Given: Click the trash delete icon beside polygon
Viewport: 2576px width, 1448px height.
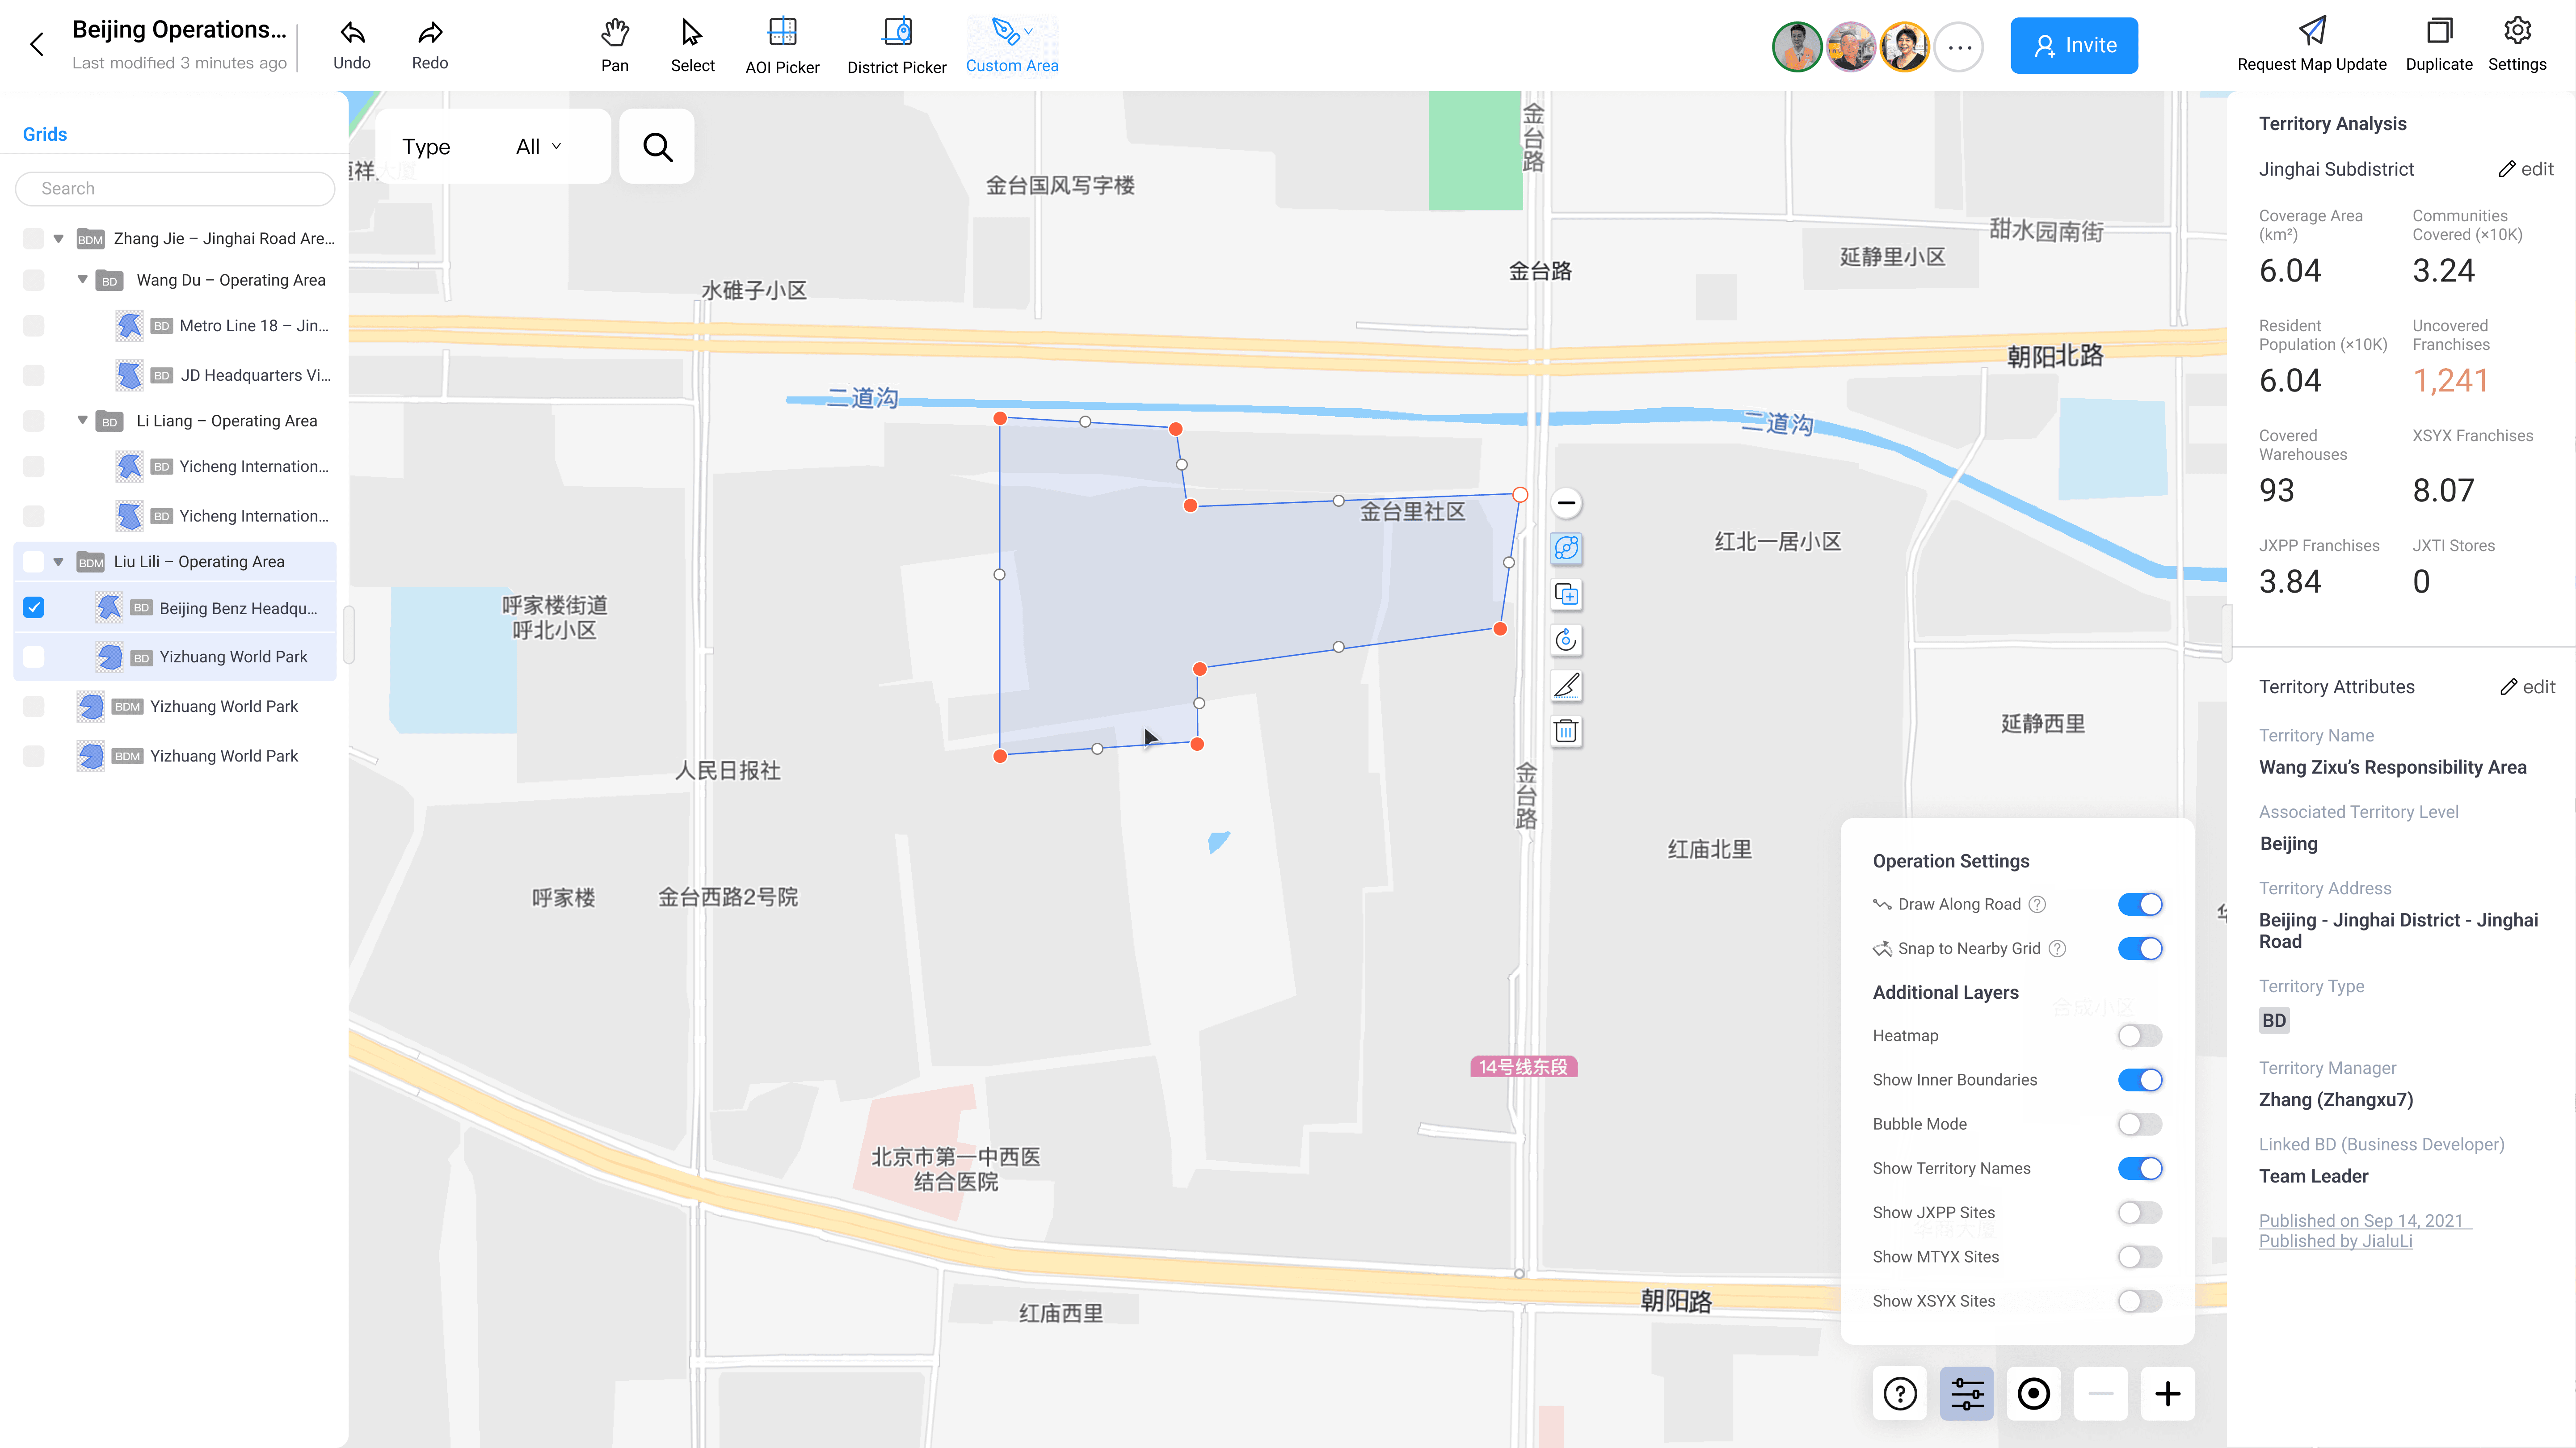Looking at the screenshot, I should 1566,731.
